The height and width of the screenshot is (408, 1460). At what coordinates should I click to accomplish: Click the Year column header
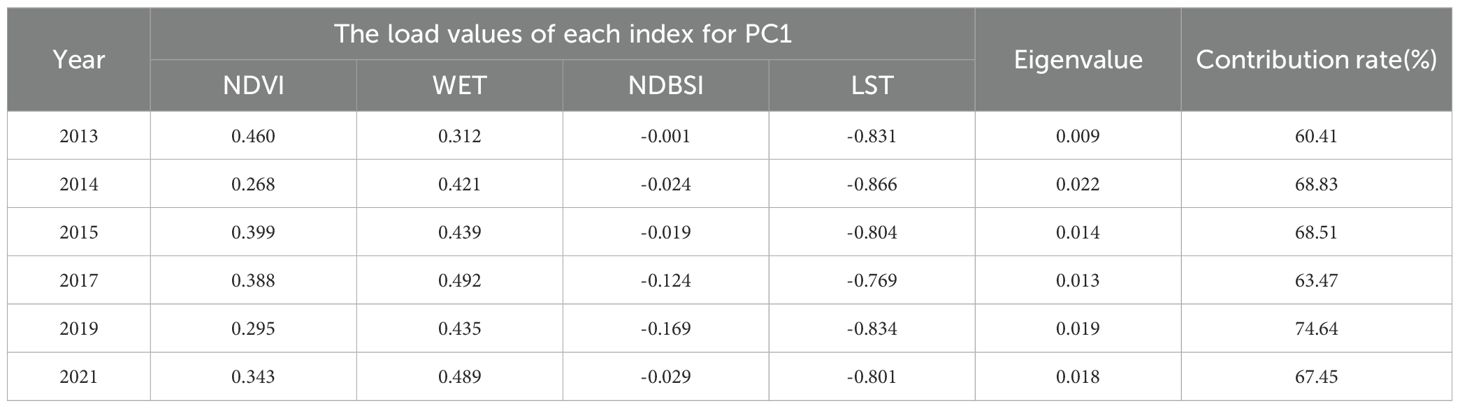point(79,61)
